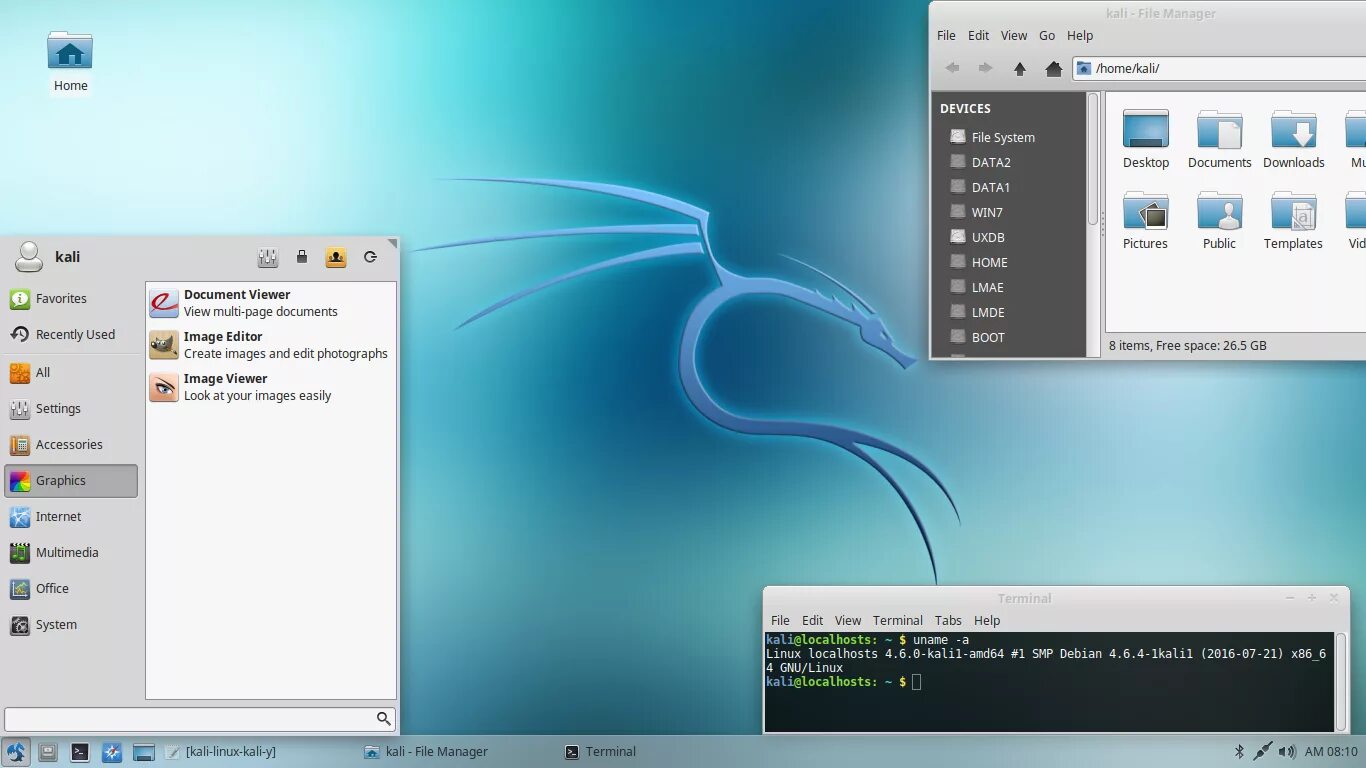Click the Back arrow in File Manager
Image resolution: width=1366 pixels, height=768 pixels.
click(952, 68)
